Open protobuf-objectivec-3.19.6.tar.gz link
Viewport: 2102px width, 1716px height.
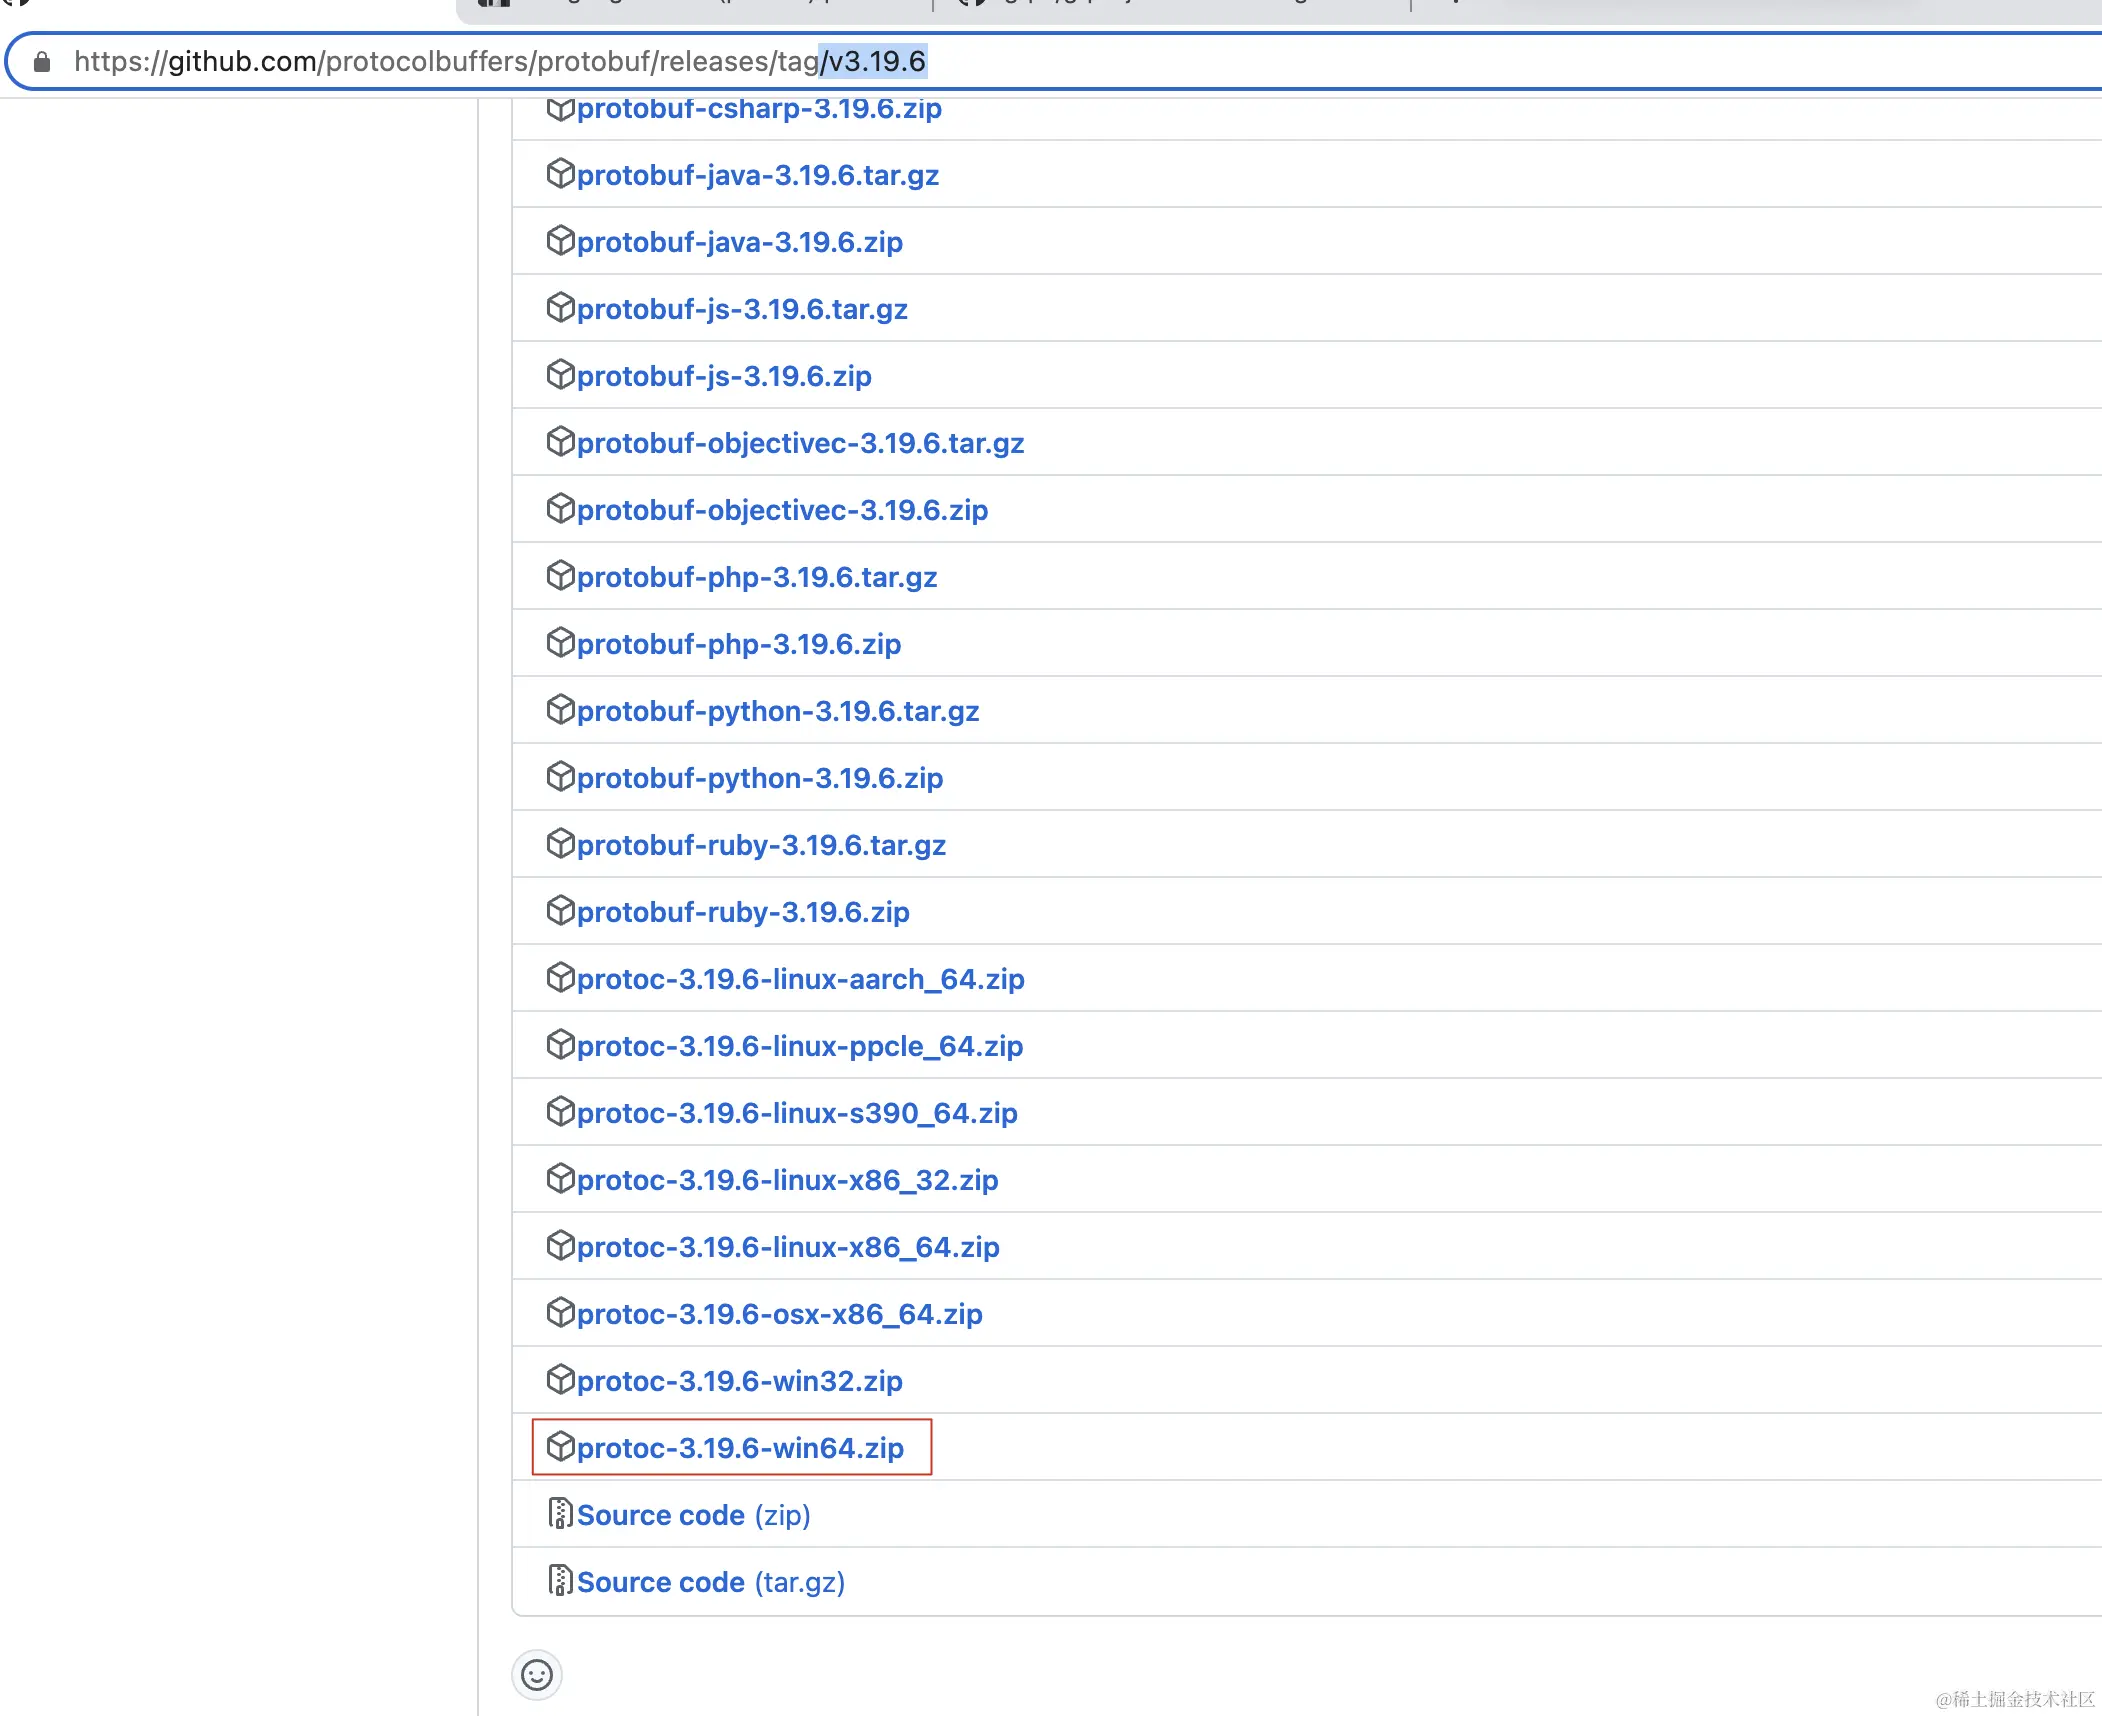click(800, 443)
